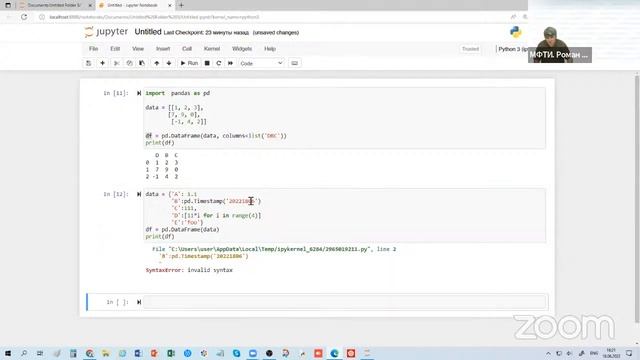Open Windows taskbar search
Screen dimensions: 640x360
(24, 353)
